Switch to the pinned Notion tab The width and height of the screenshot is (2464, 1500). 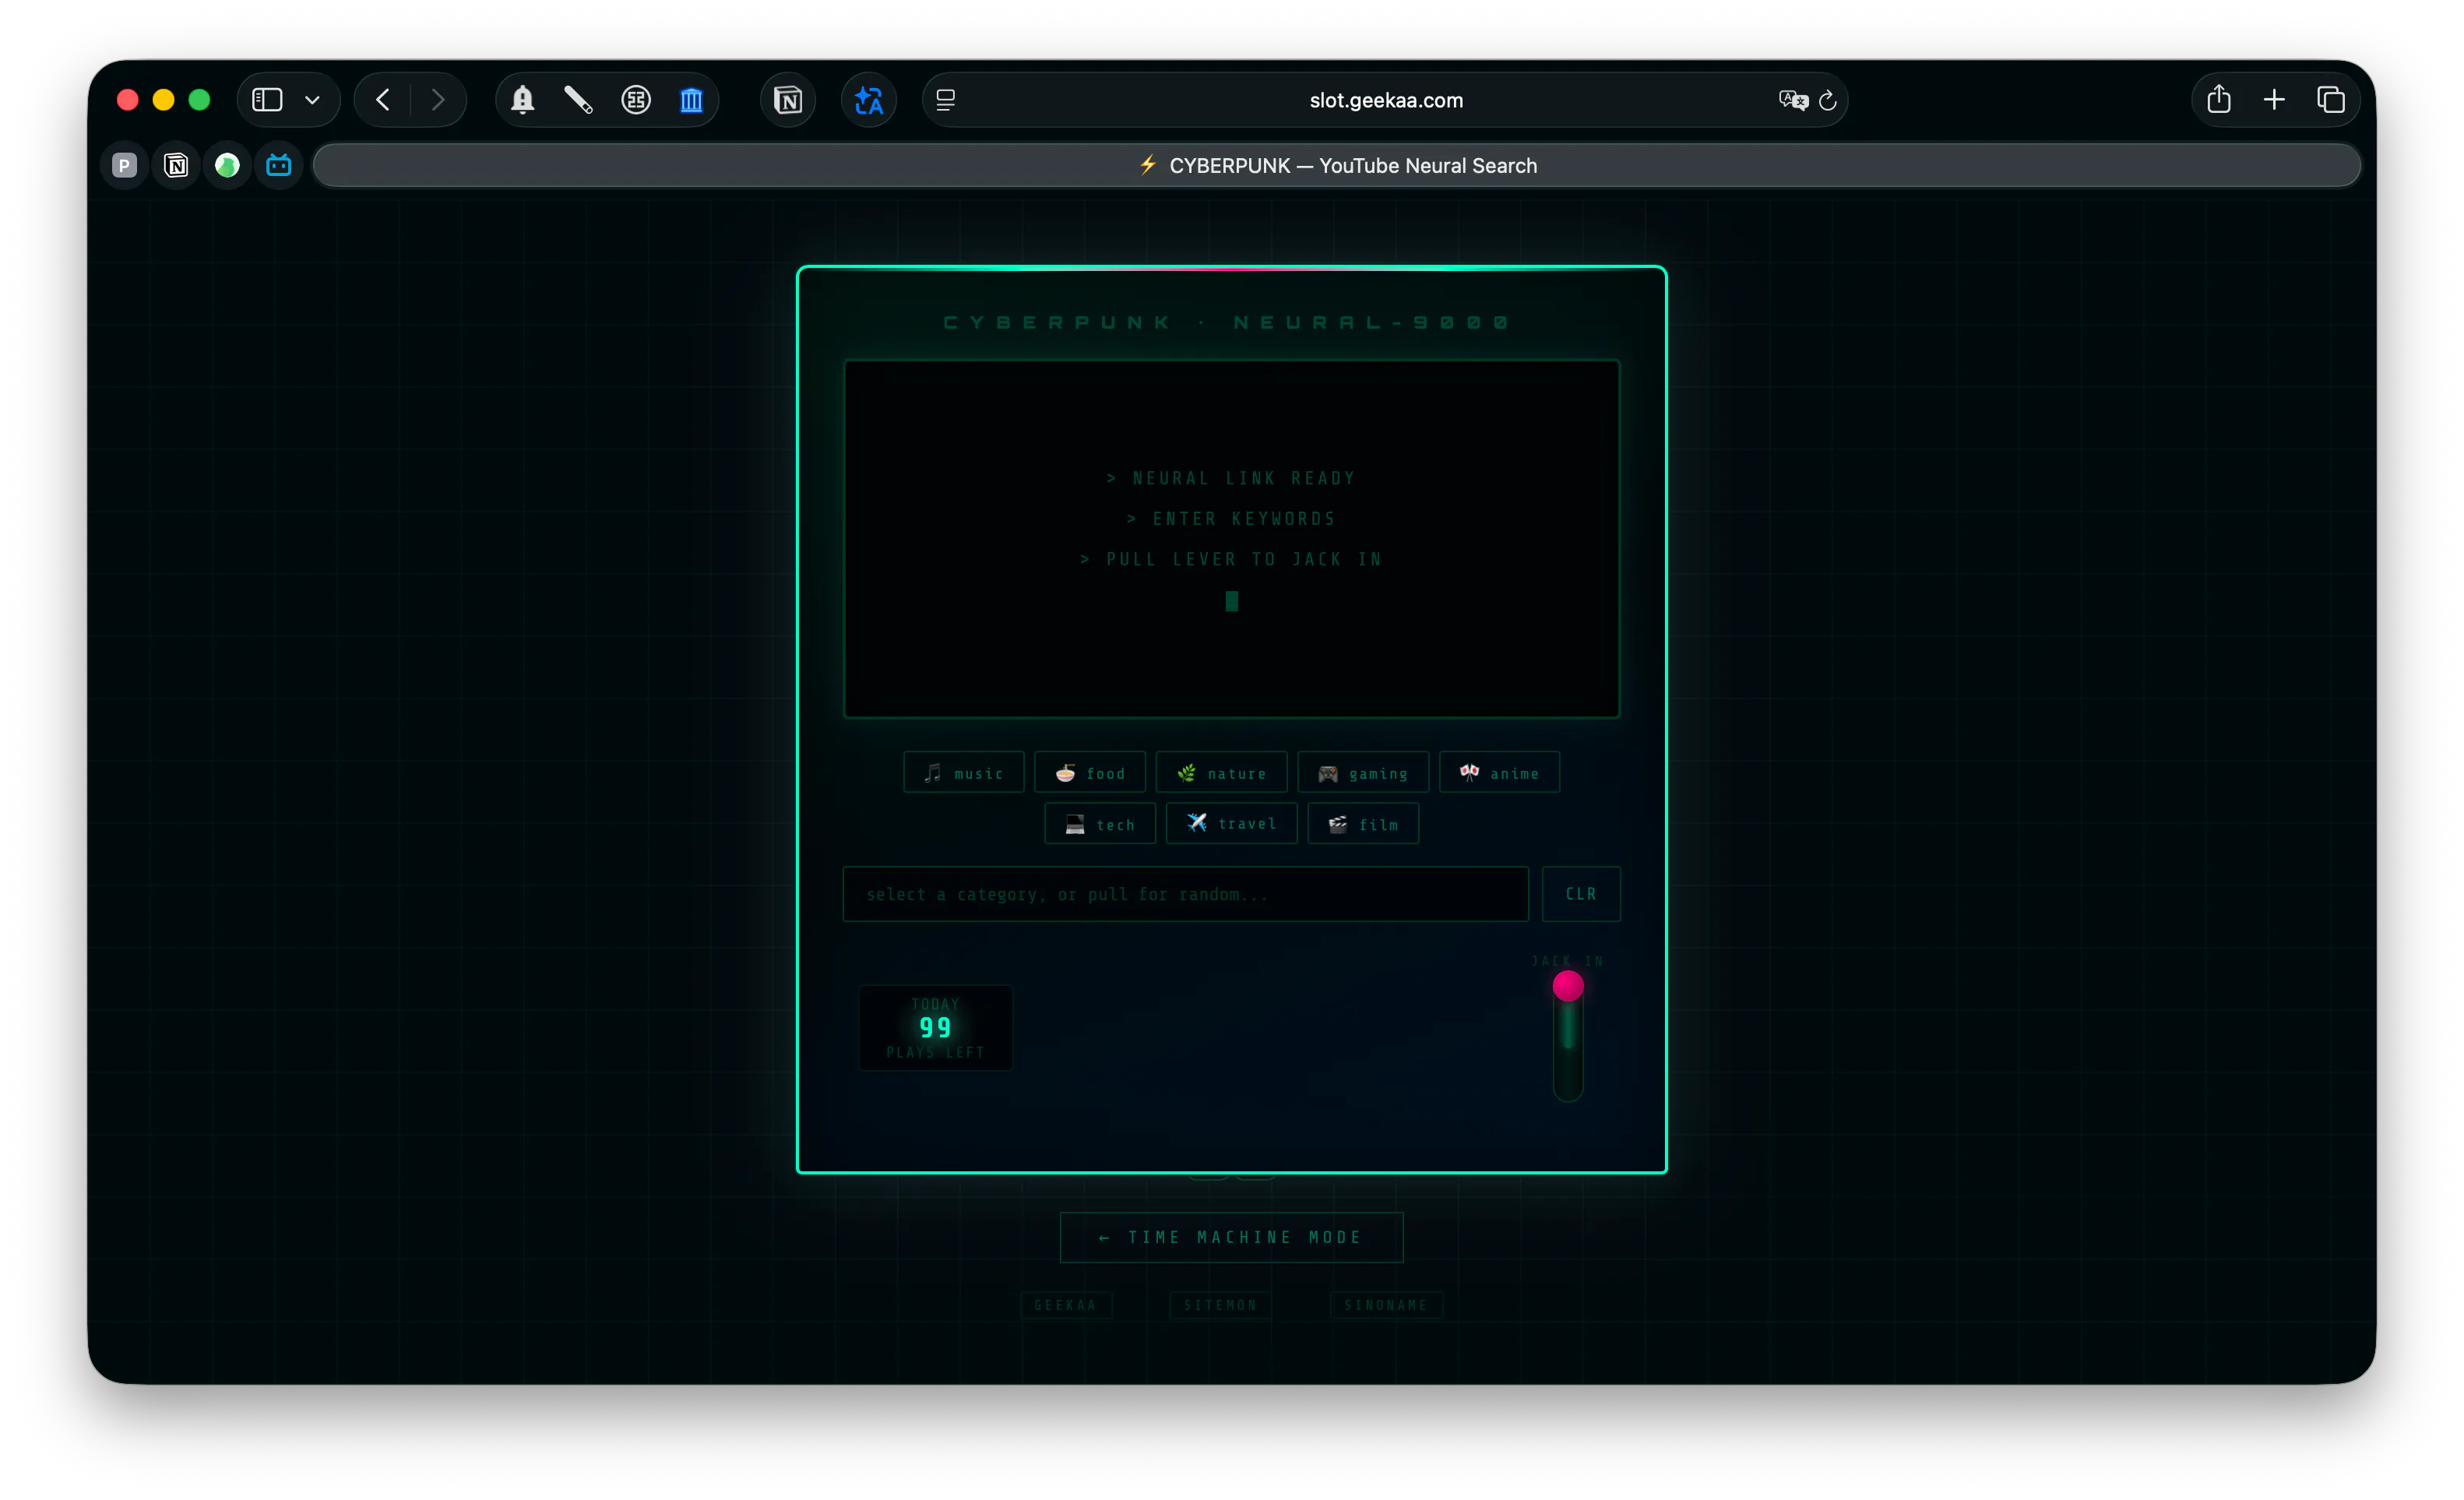pyautogui.click(x=176, y=165)
